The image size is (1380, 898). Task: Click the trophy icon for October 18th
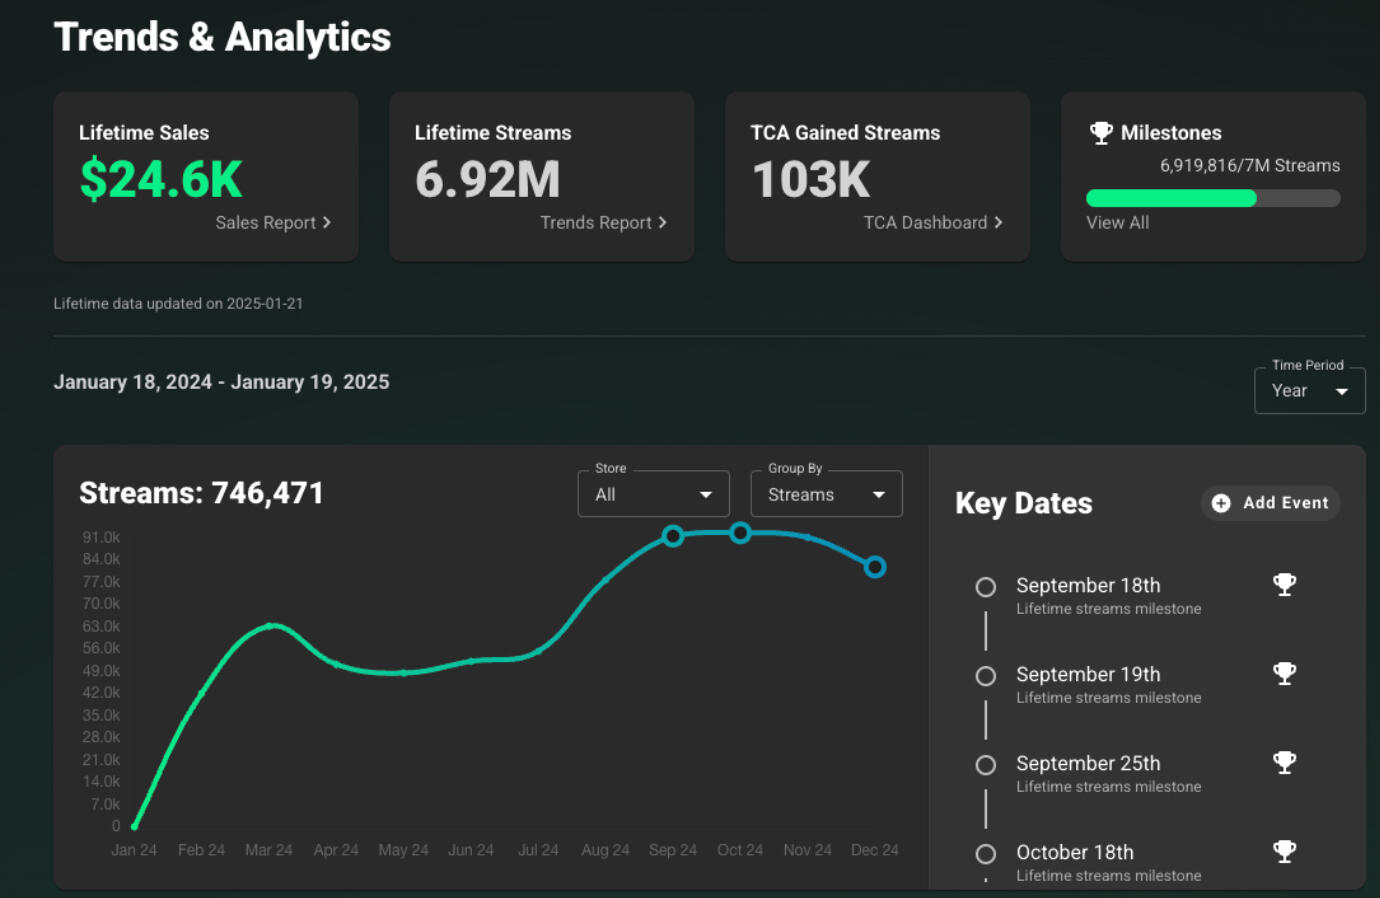pos(1284,852)
